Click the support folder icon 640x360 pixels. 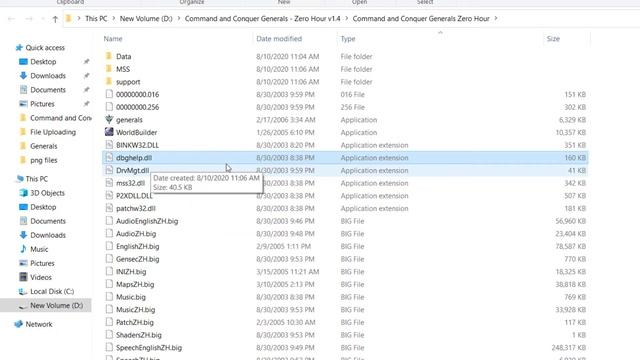(x=109, y=81)
